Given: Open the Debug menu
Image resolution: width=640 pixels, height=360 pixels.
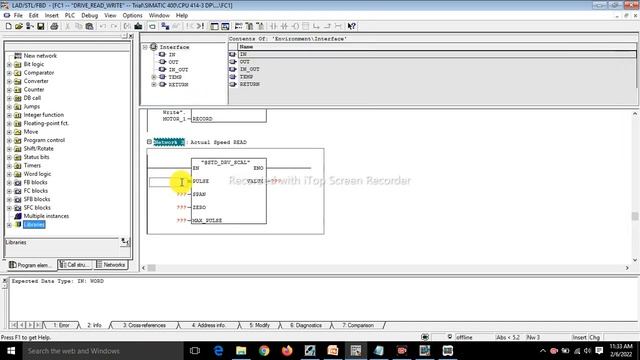Looking at the screenshot, I should click(x=89, y=15).
